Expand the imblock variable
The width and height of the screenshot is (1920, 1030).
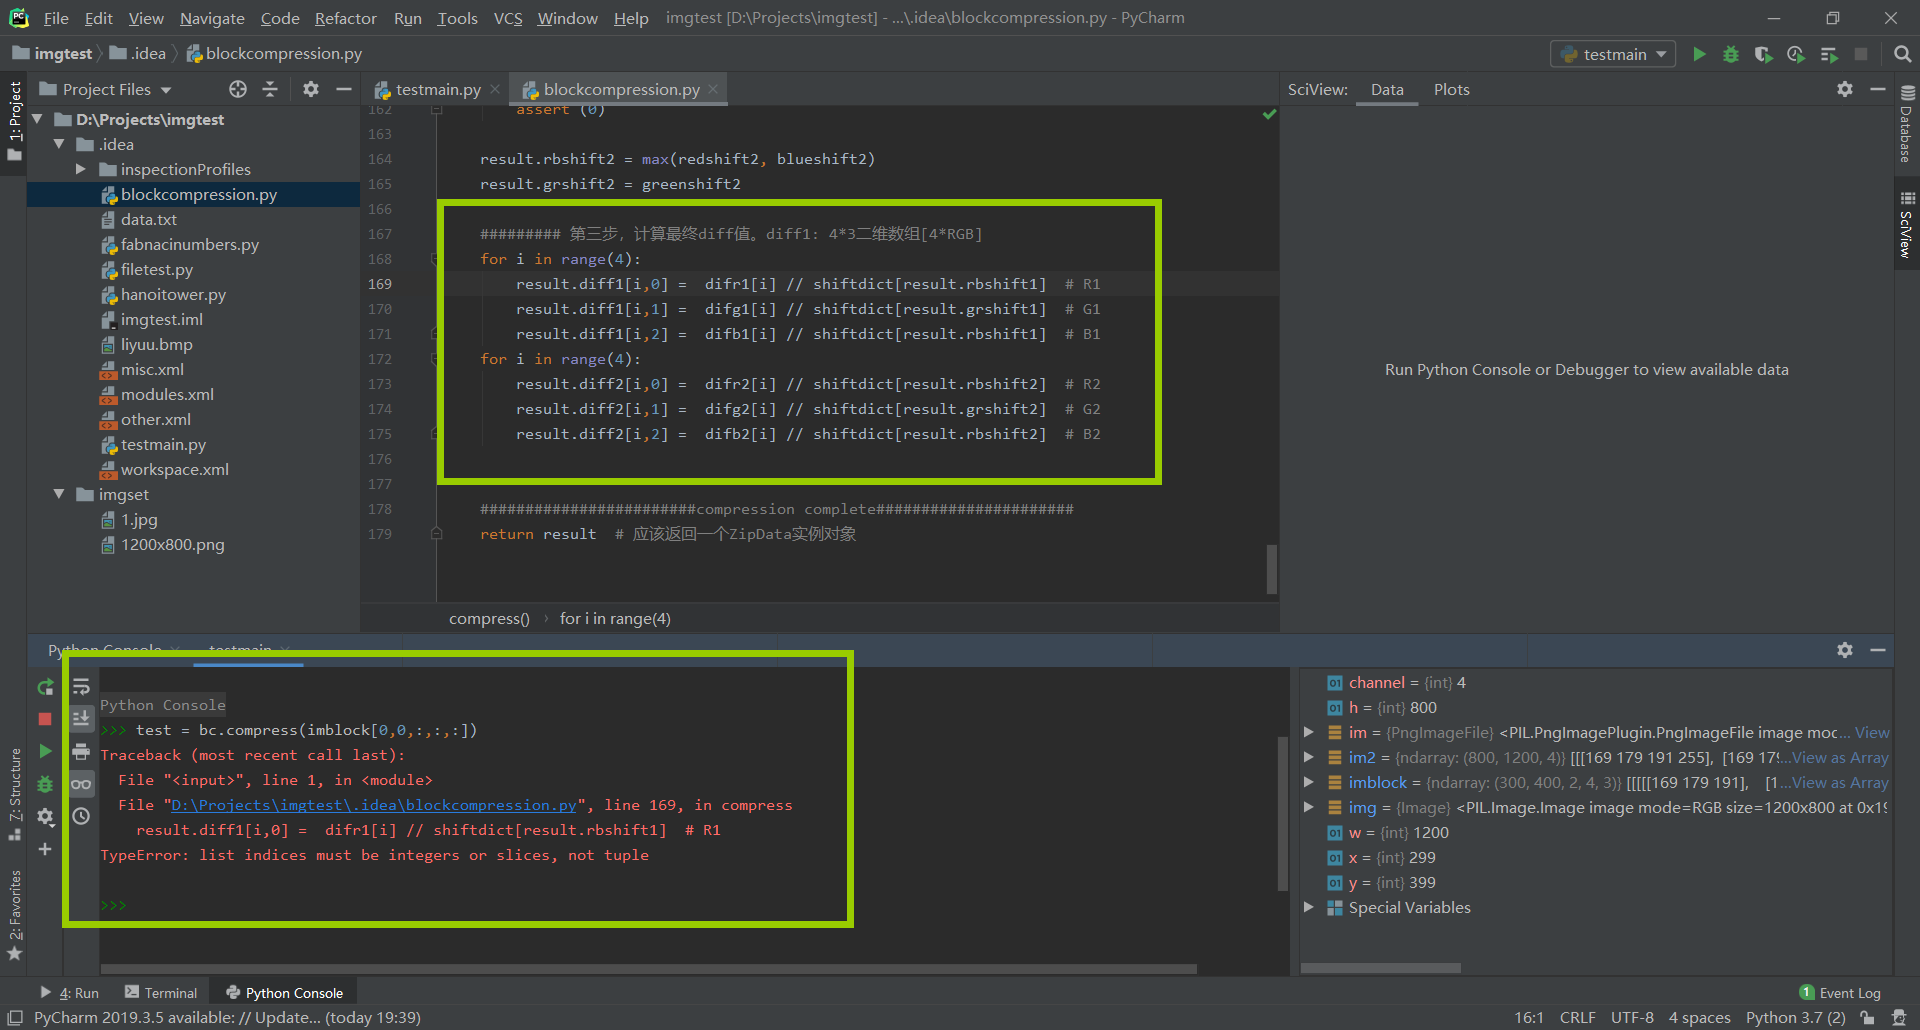pos(1308,782)
